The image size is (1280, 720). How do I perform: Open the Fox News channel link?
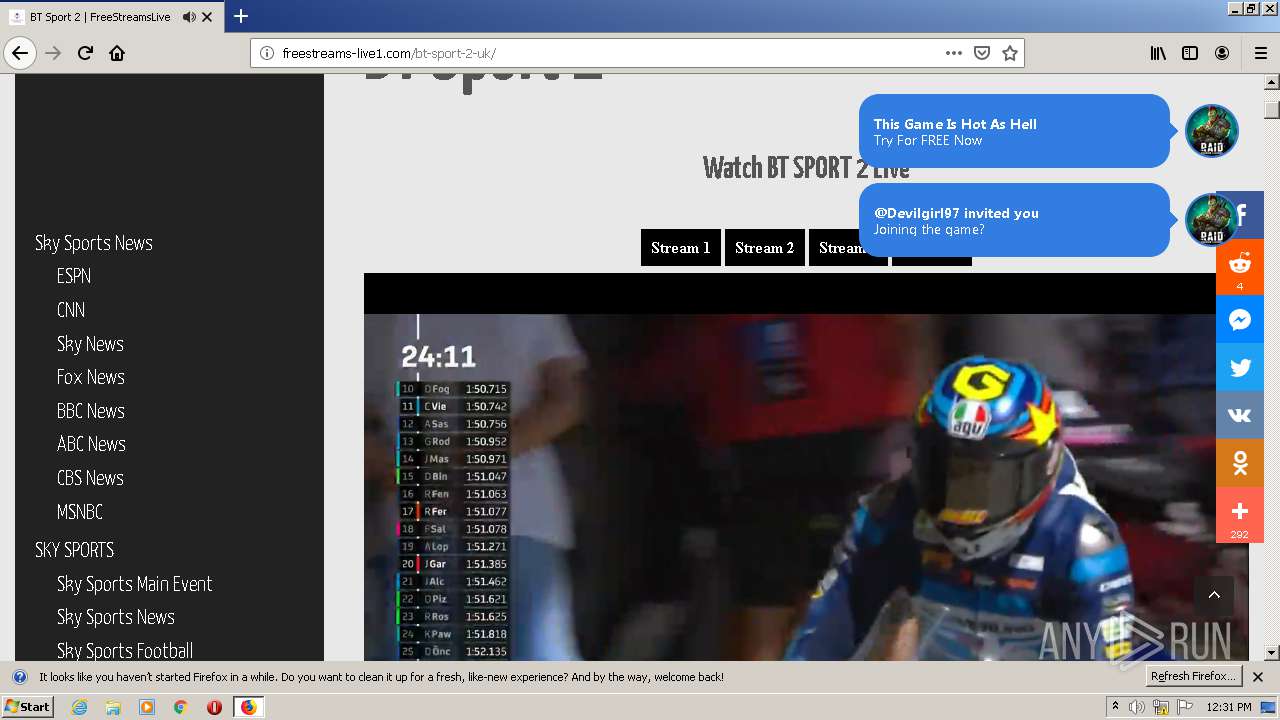pos(91,377)
